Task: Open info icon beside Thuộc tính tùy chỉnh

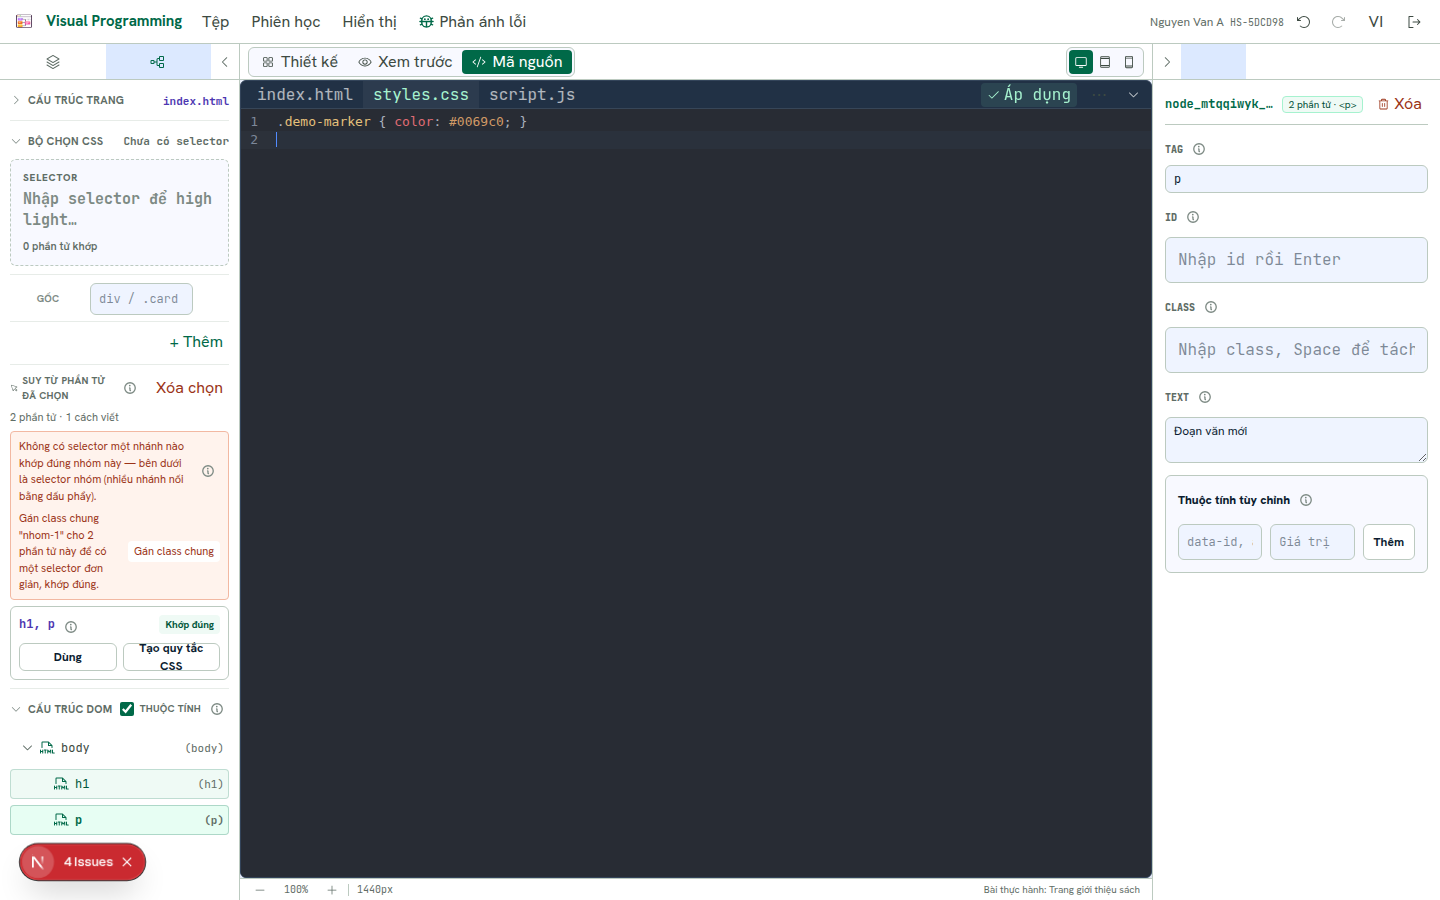Action: point(1306,500)
